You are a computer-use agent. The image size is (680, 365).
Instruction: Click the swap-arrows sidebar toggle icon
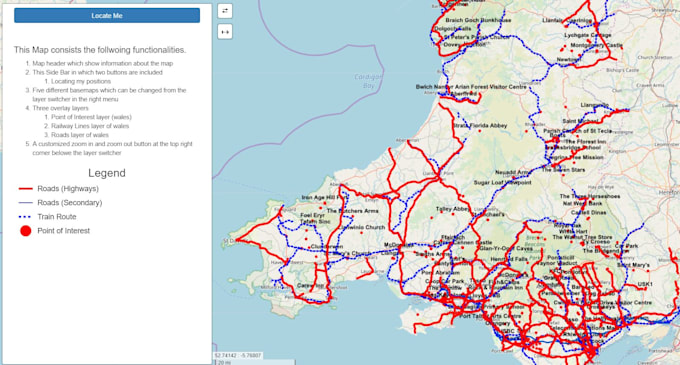pos(225,11)
